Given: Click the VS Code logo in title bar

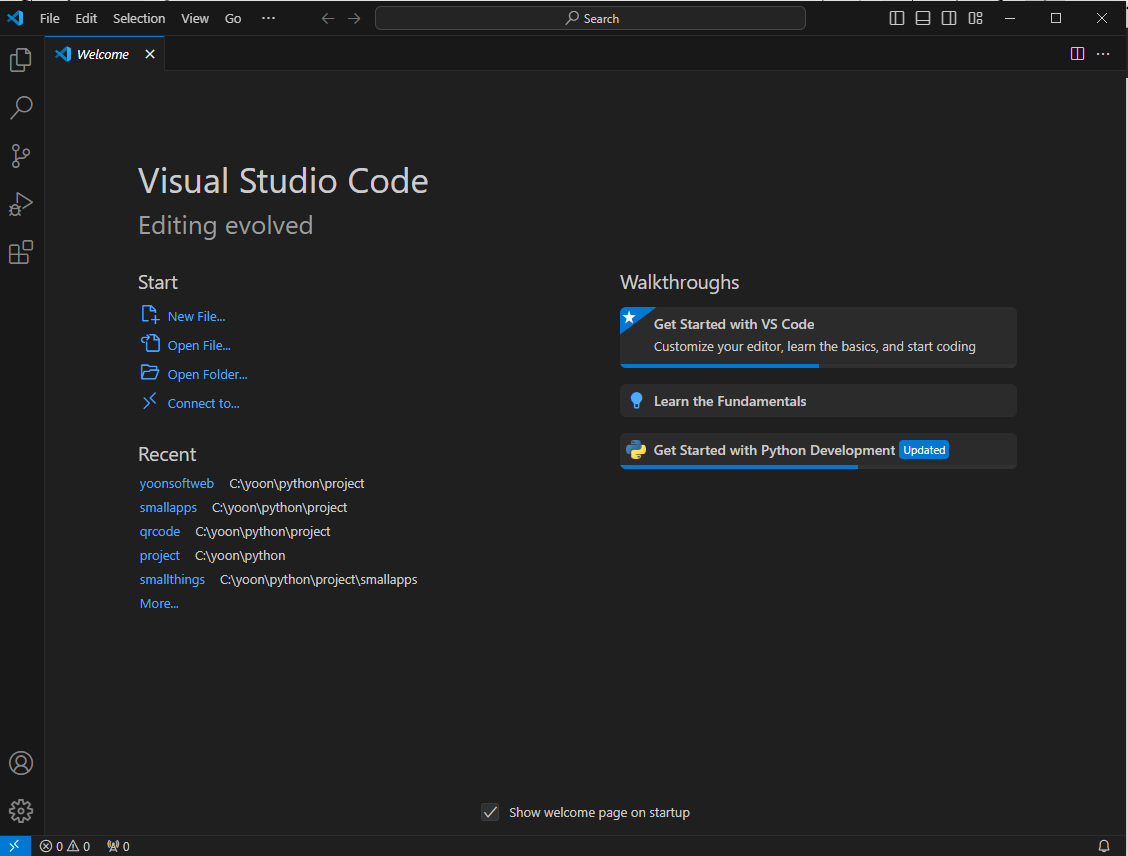Looking at the screenshot, I should point(15,18).
